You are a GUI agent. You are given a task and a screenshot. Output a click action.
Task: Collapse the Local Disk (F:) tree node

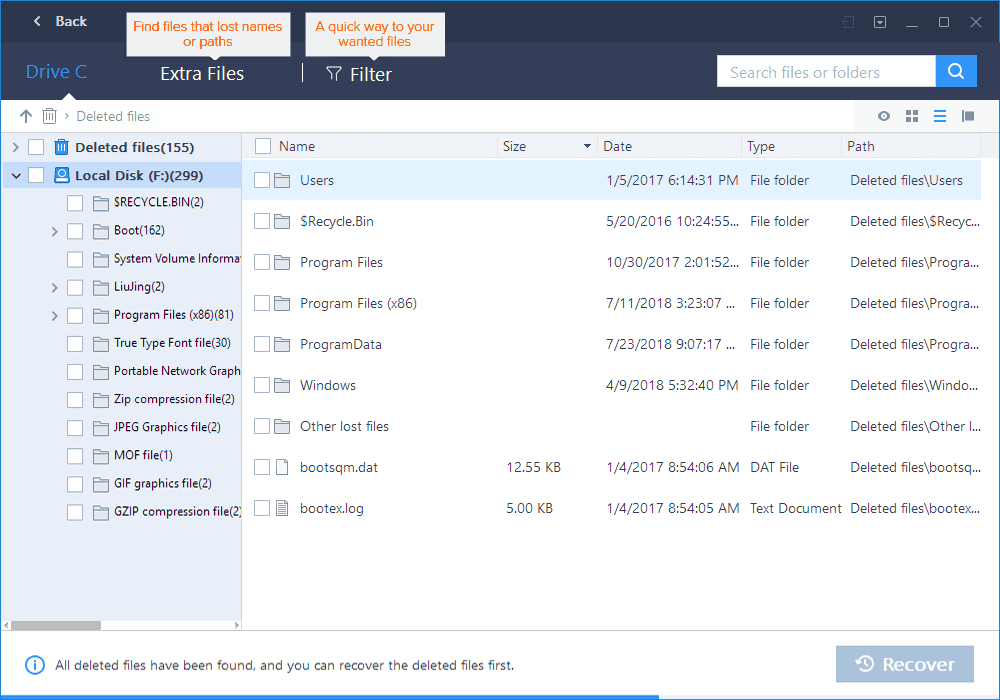(x=16, y=175)
